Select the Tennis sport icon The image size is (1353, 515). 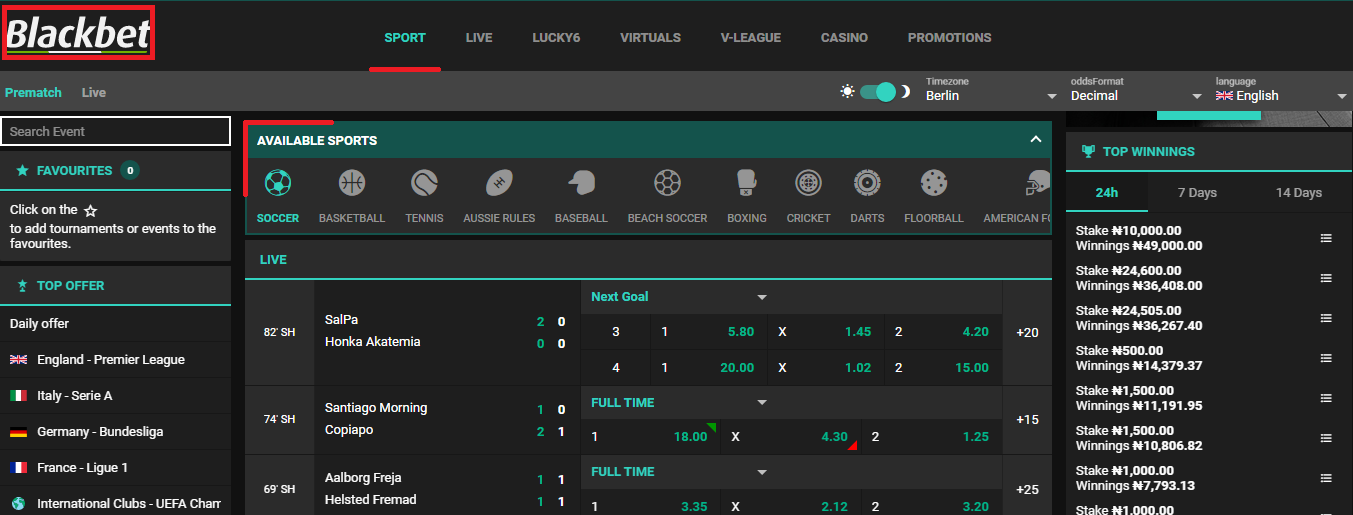click(x=424, y=183)
